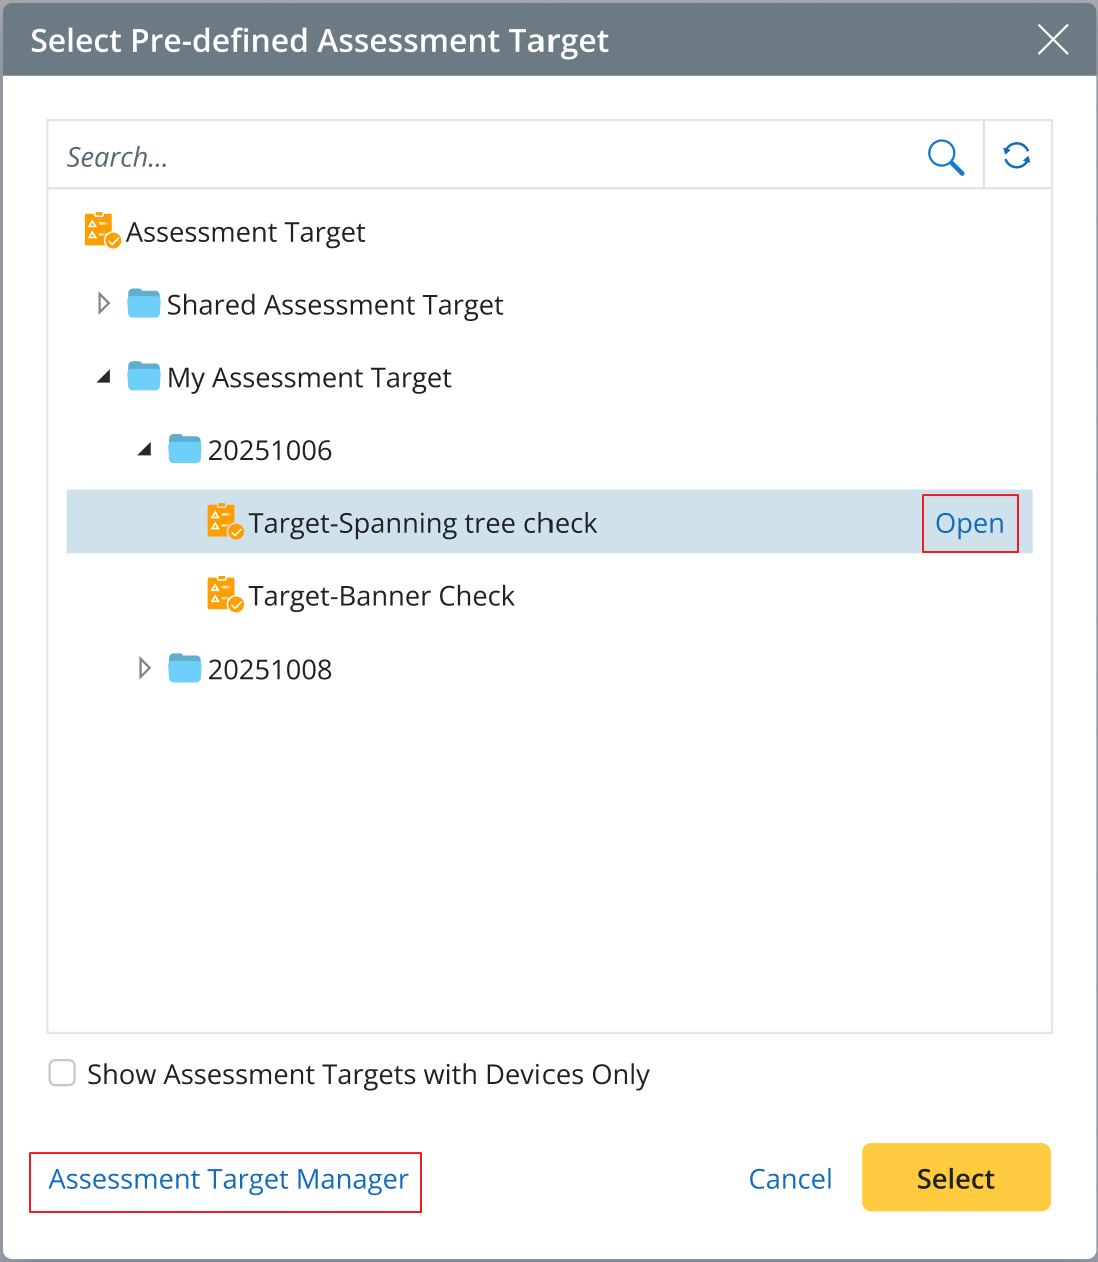
Task: Collapse the 20251006 folder
Action: [145, 450]
